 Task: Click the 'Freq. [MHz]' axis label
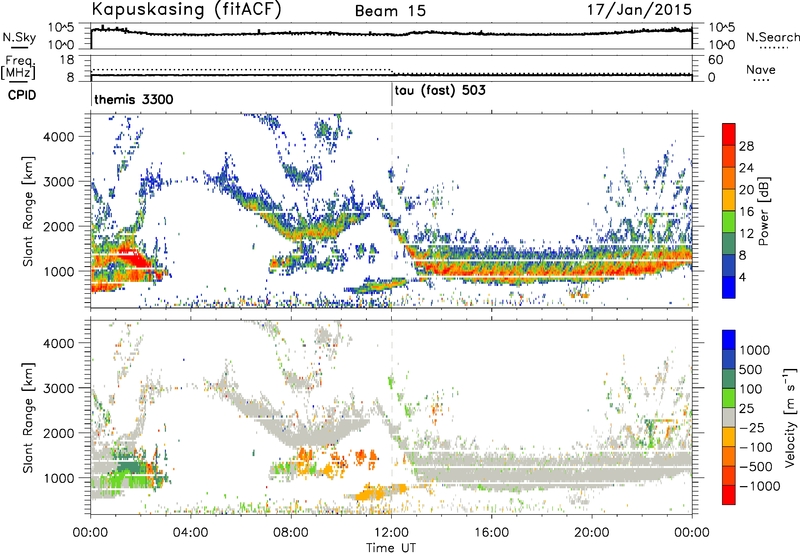click(18, 68)
